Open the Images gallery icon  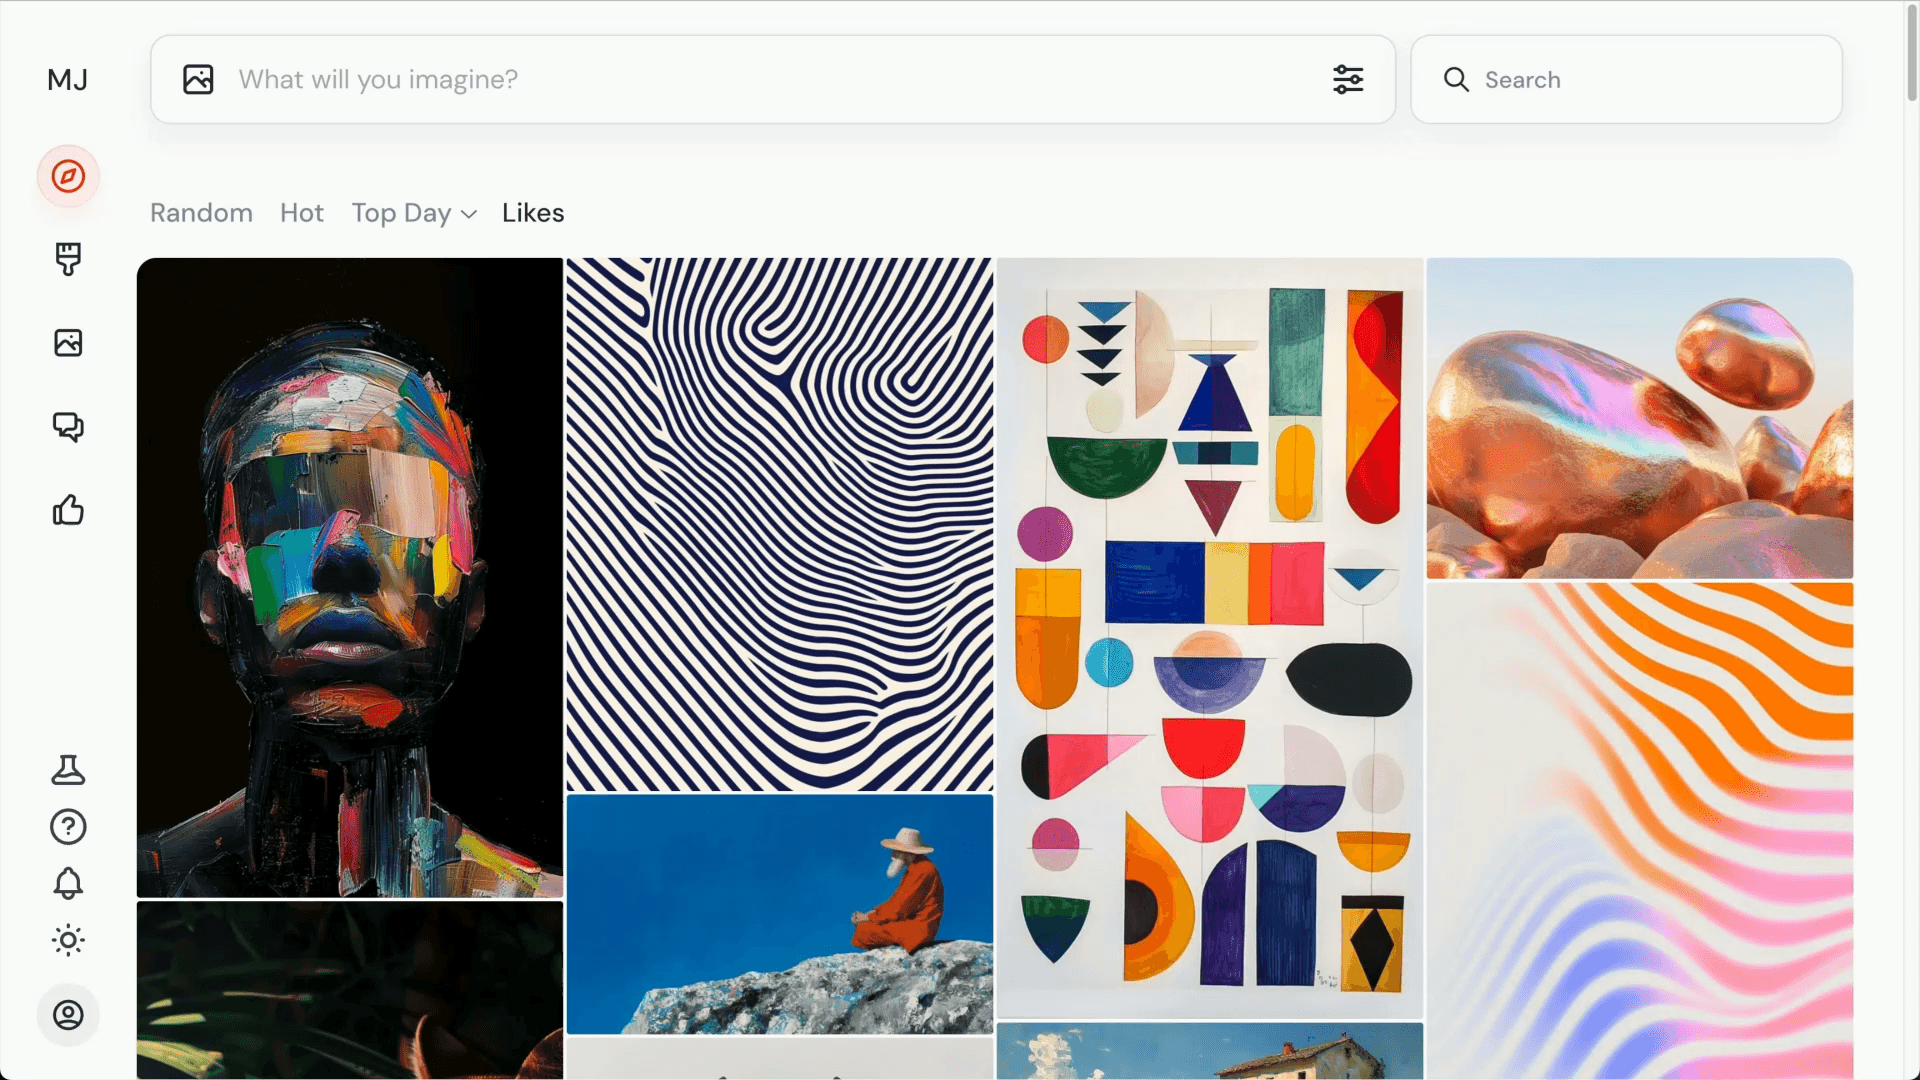coord(69,343)
